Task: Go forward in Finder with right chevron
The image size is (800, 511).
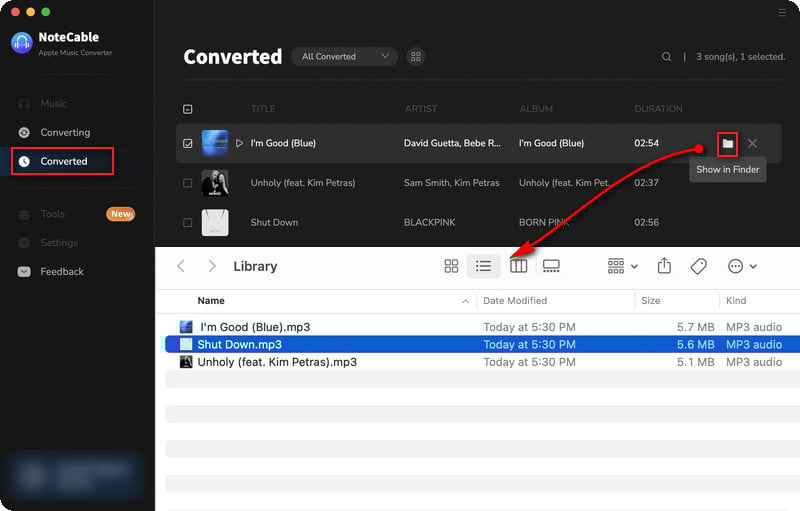Action: click(x=212, y=266)
